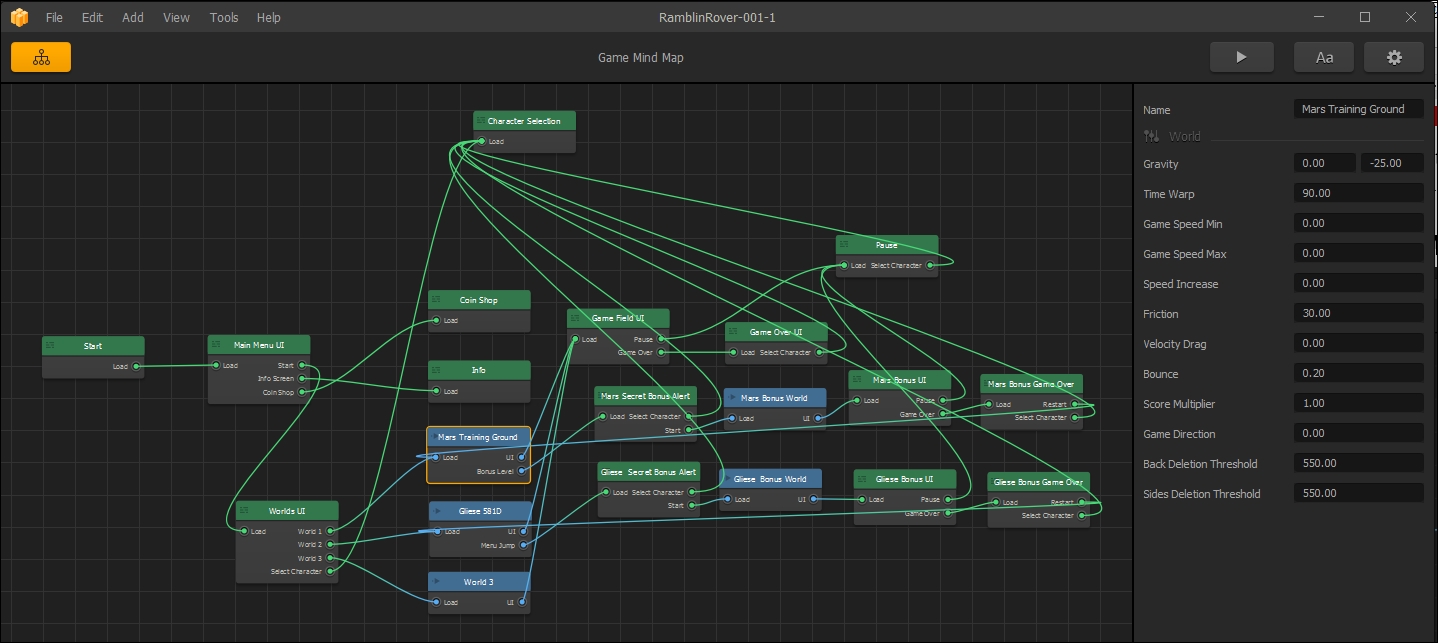1438x643 pixels.
Task: Select the Worlds UI node header
Action: [x=287, y=511]
